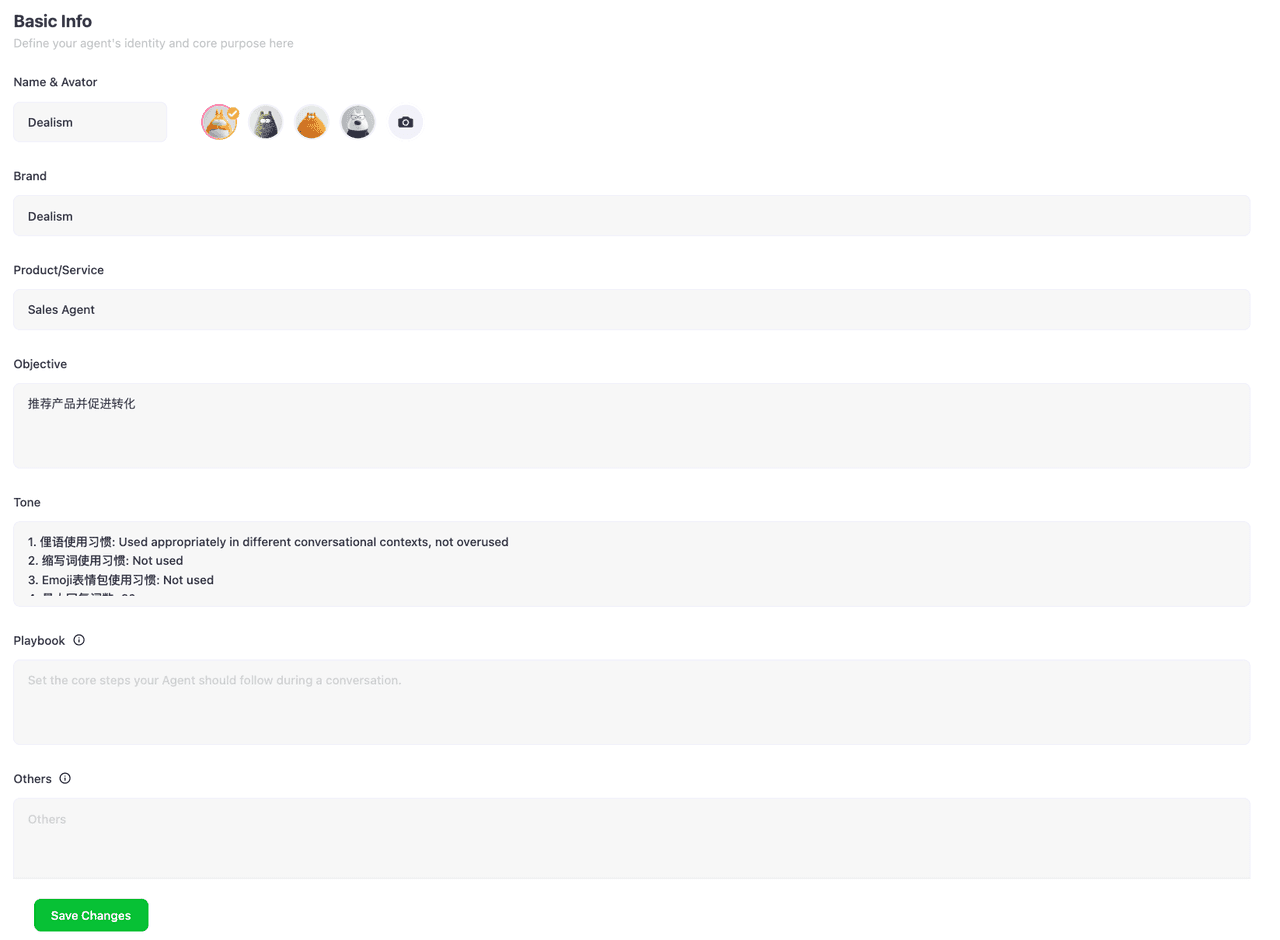Edit the Brand input field
This screenshot has width=1280, height=940.
click(x=632, y=216)
